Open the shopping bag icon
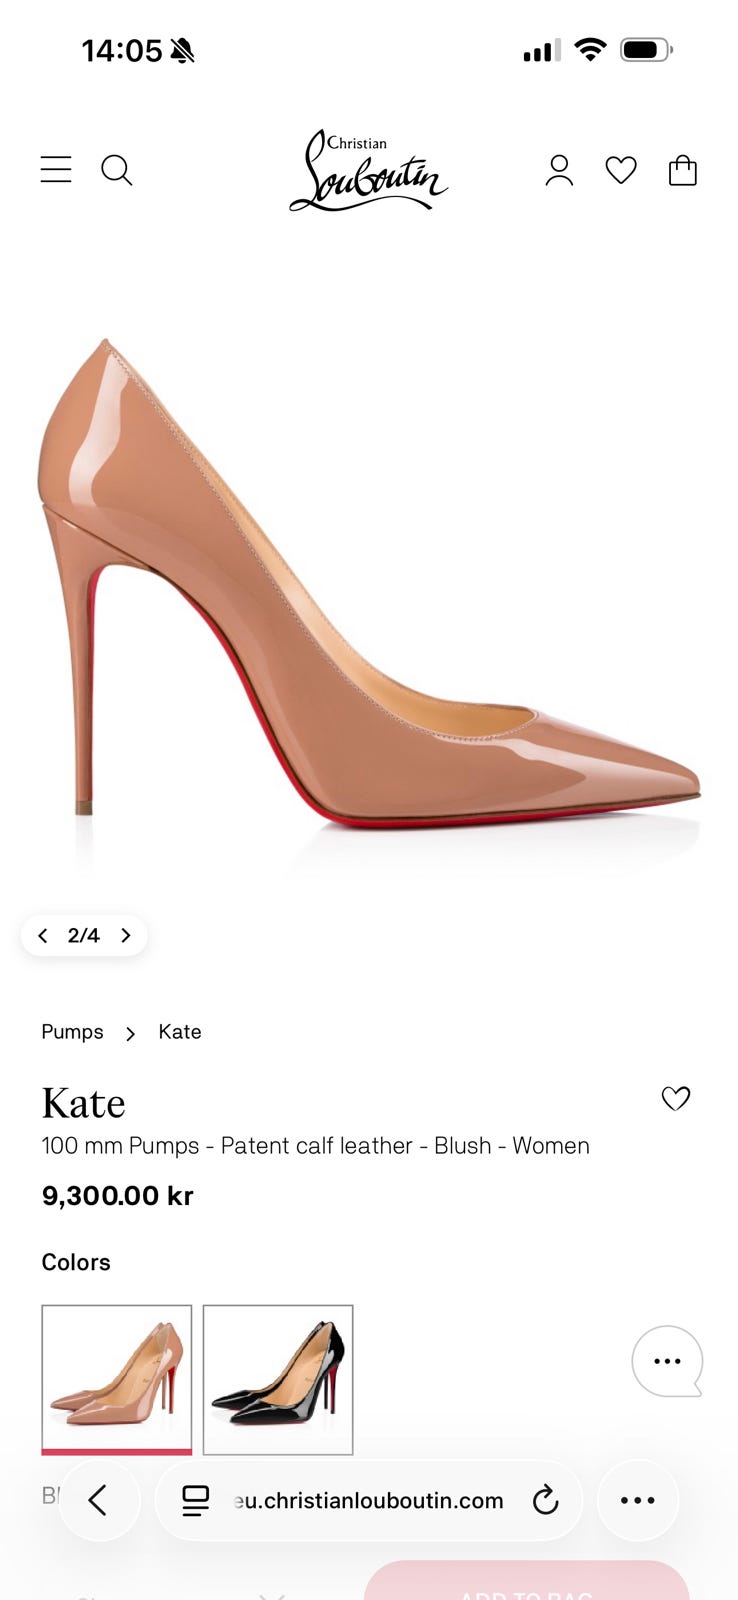738x1600 pixels. (x=683, y=170)
